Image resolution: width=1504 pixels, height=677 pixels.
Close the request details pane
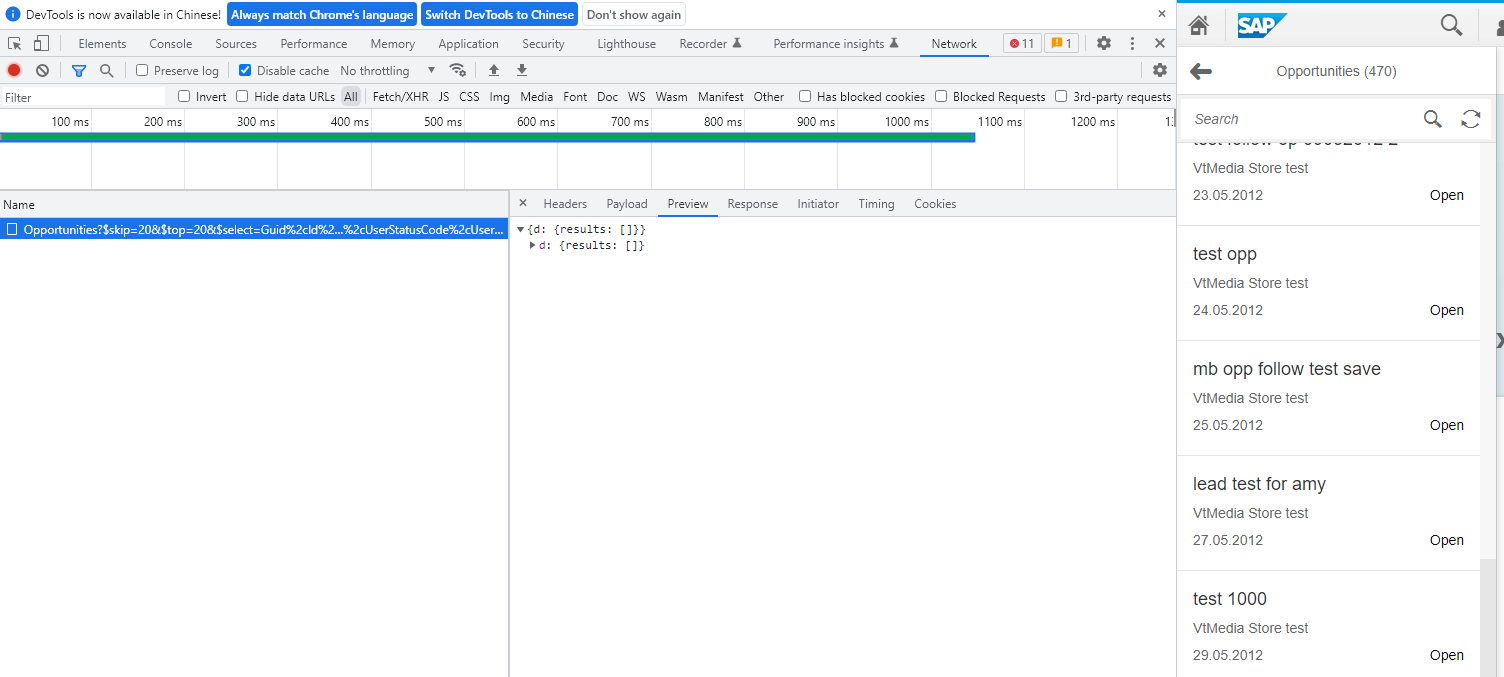coord(522,203)
